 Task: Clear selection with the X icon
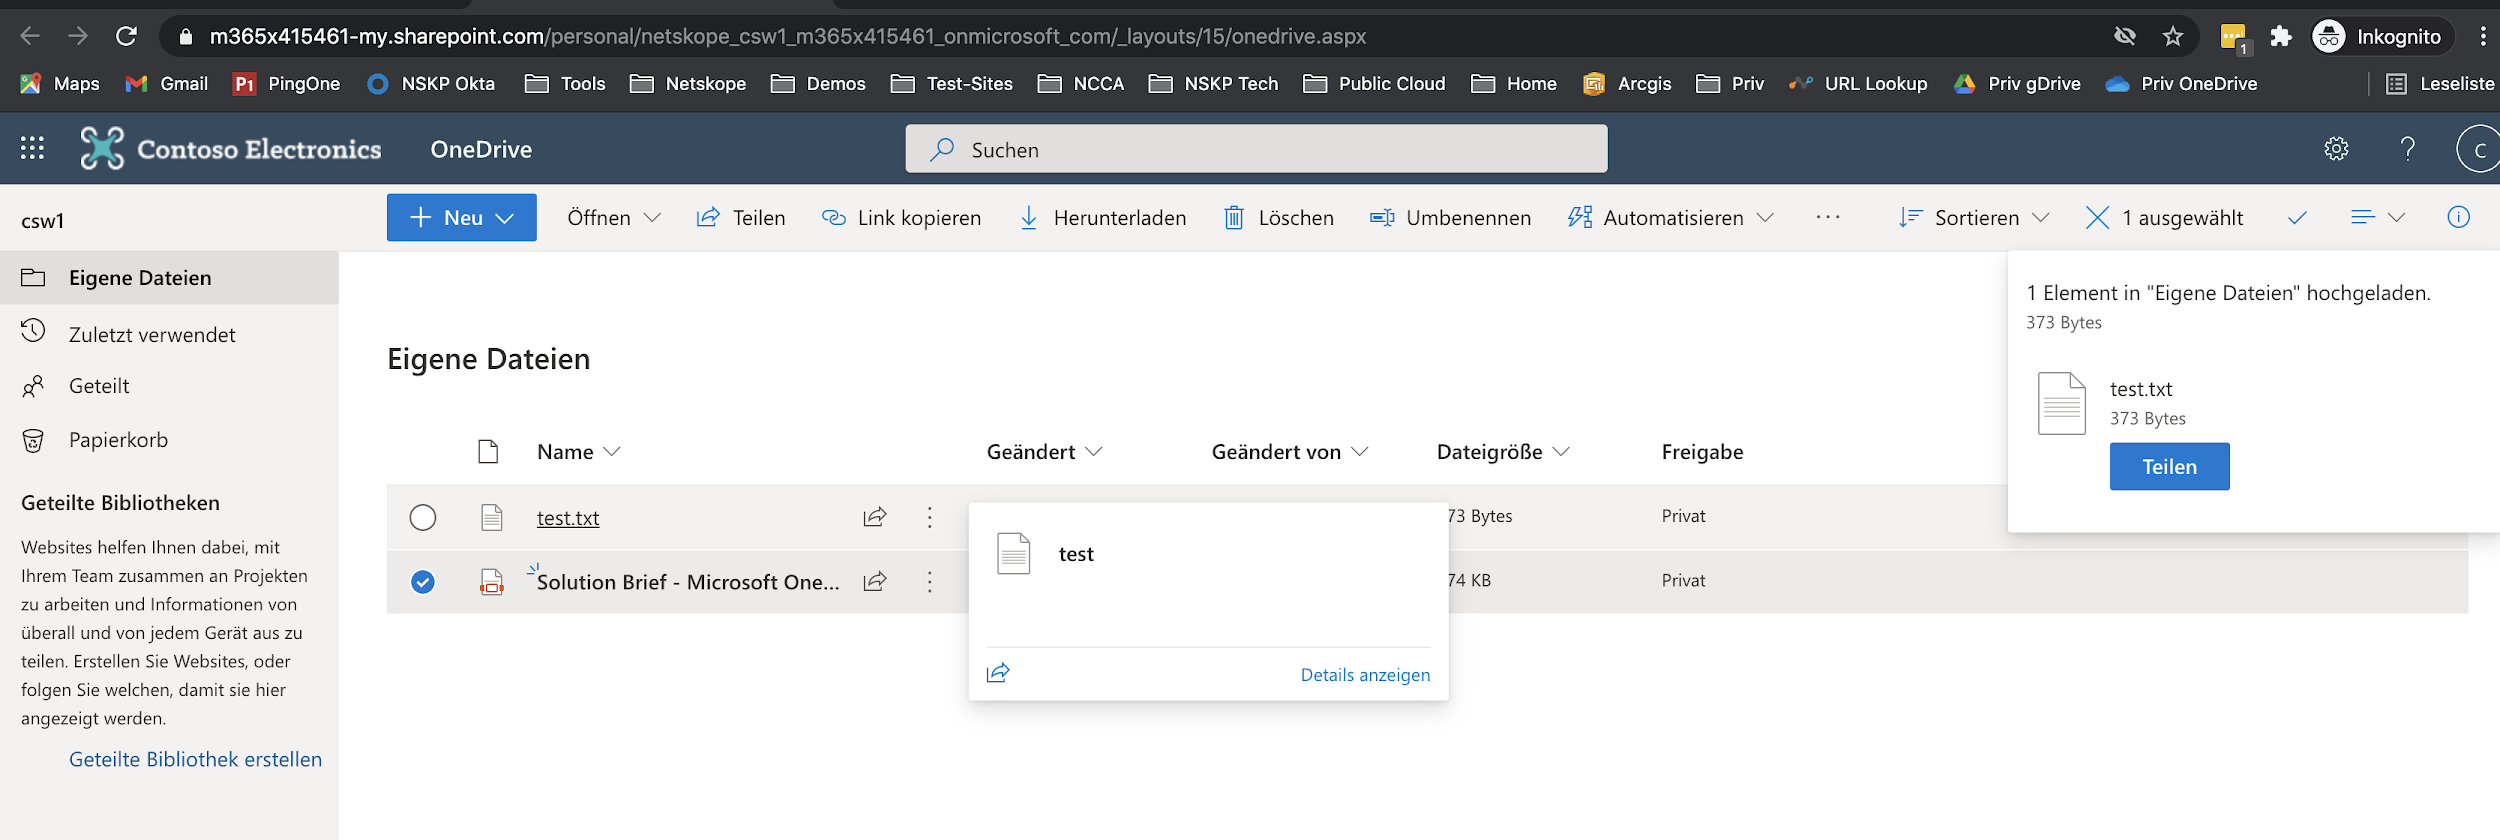point(2097,218)
